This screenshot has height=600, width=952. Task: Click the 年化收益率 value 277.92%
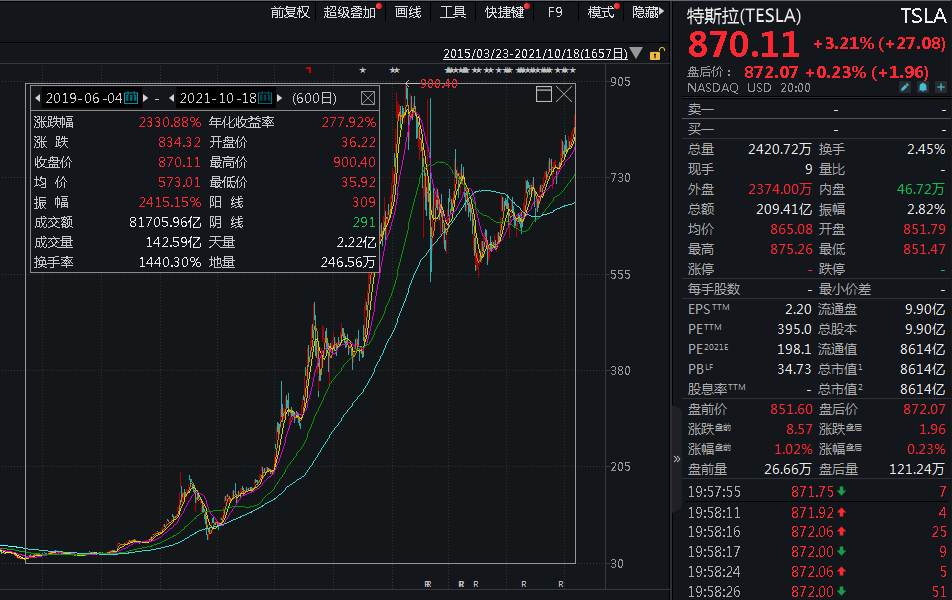click(348, 122)
